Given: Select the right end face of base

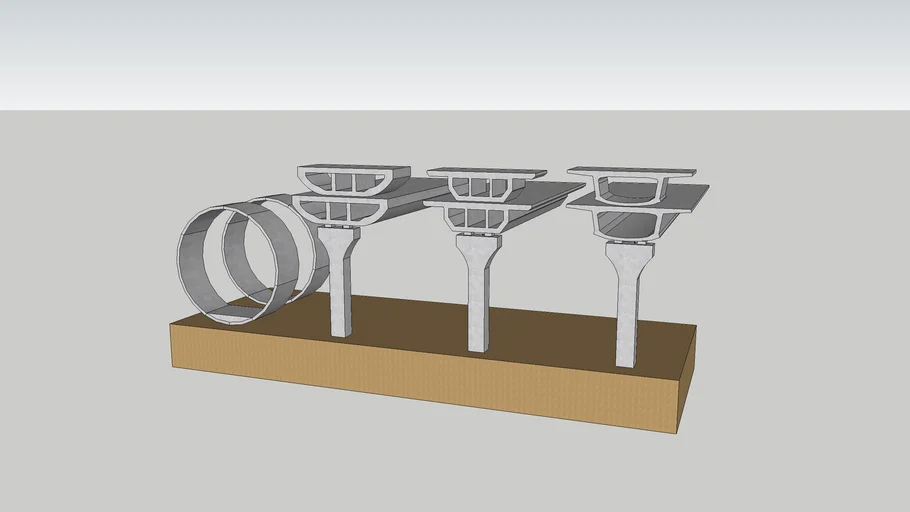Looking at the screenshot, I should pyautogui.click(x=686, y=380).
